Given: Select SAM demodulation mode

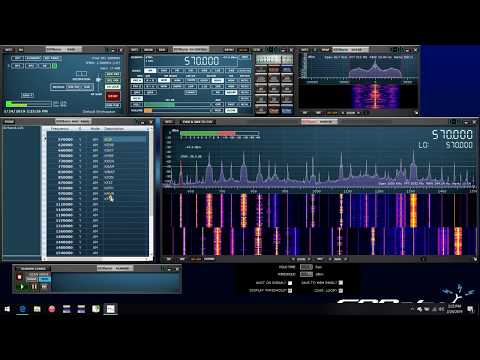Looking at the screenshot, I should [164, 71].
